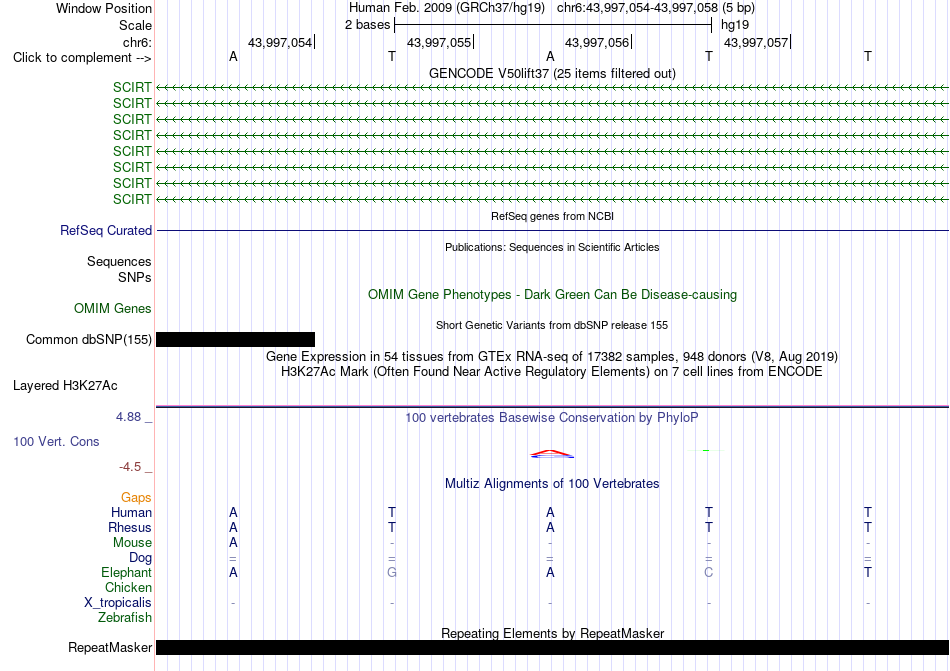Open the RefSeq genes from NCBI title
The width and height of the screenshot is (950, 671).
click(x=552, y=216)
